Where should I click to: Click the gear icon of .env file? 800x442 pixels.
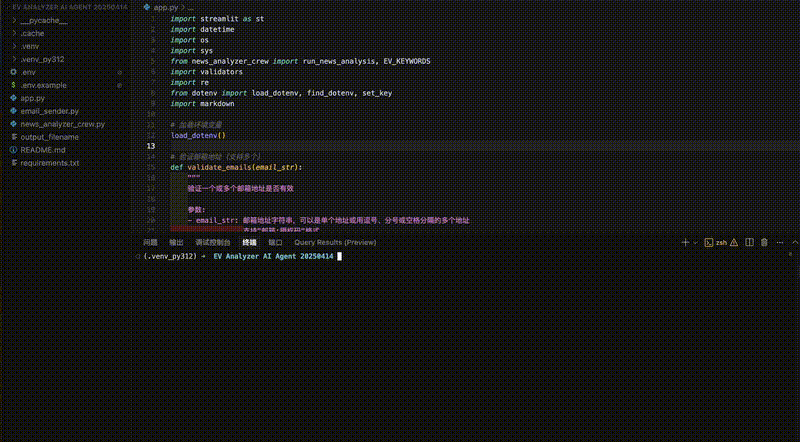click(14, 72)
